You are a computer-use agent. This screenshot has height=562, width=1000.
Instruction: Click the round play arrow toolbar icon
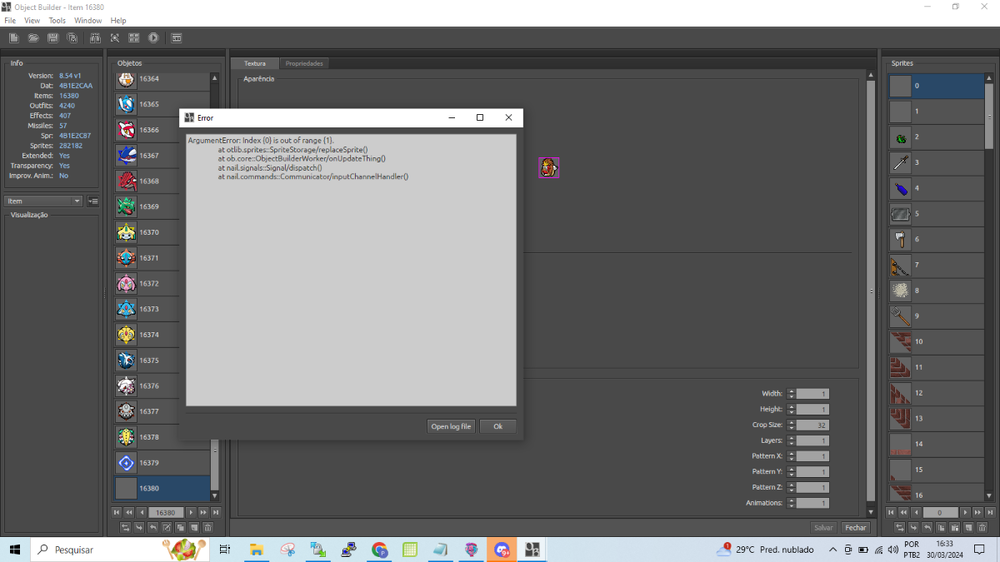click(x=154, y=38)
